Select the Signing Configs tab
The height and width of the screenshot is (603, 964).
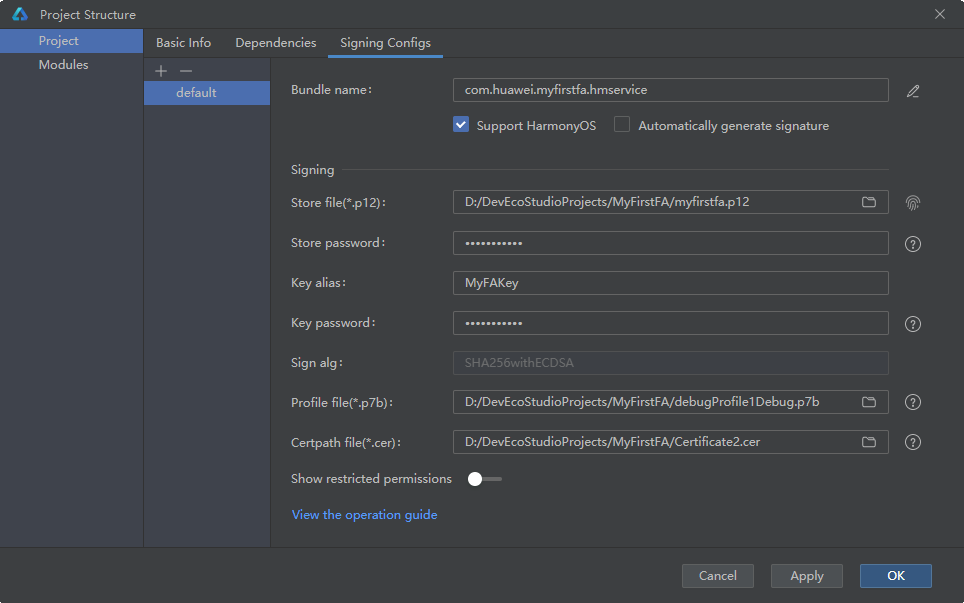(385, 42)
